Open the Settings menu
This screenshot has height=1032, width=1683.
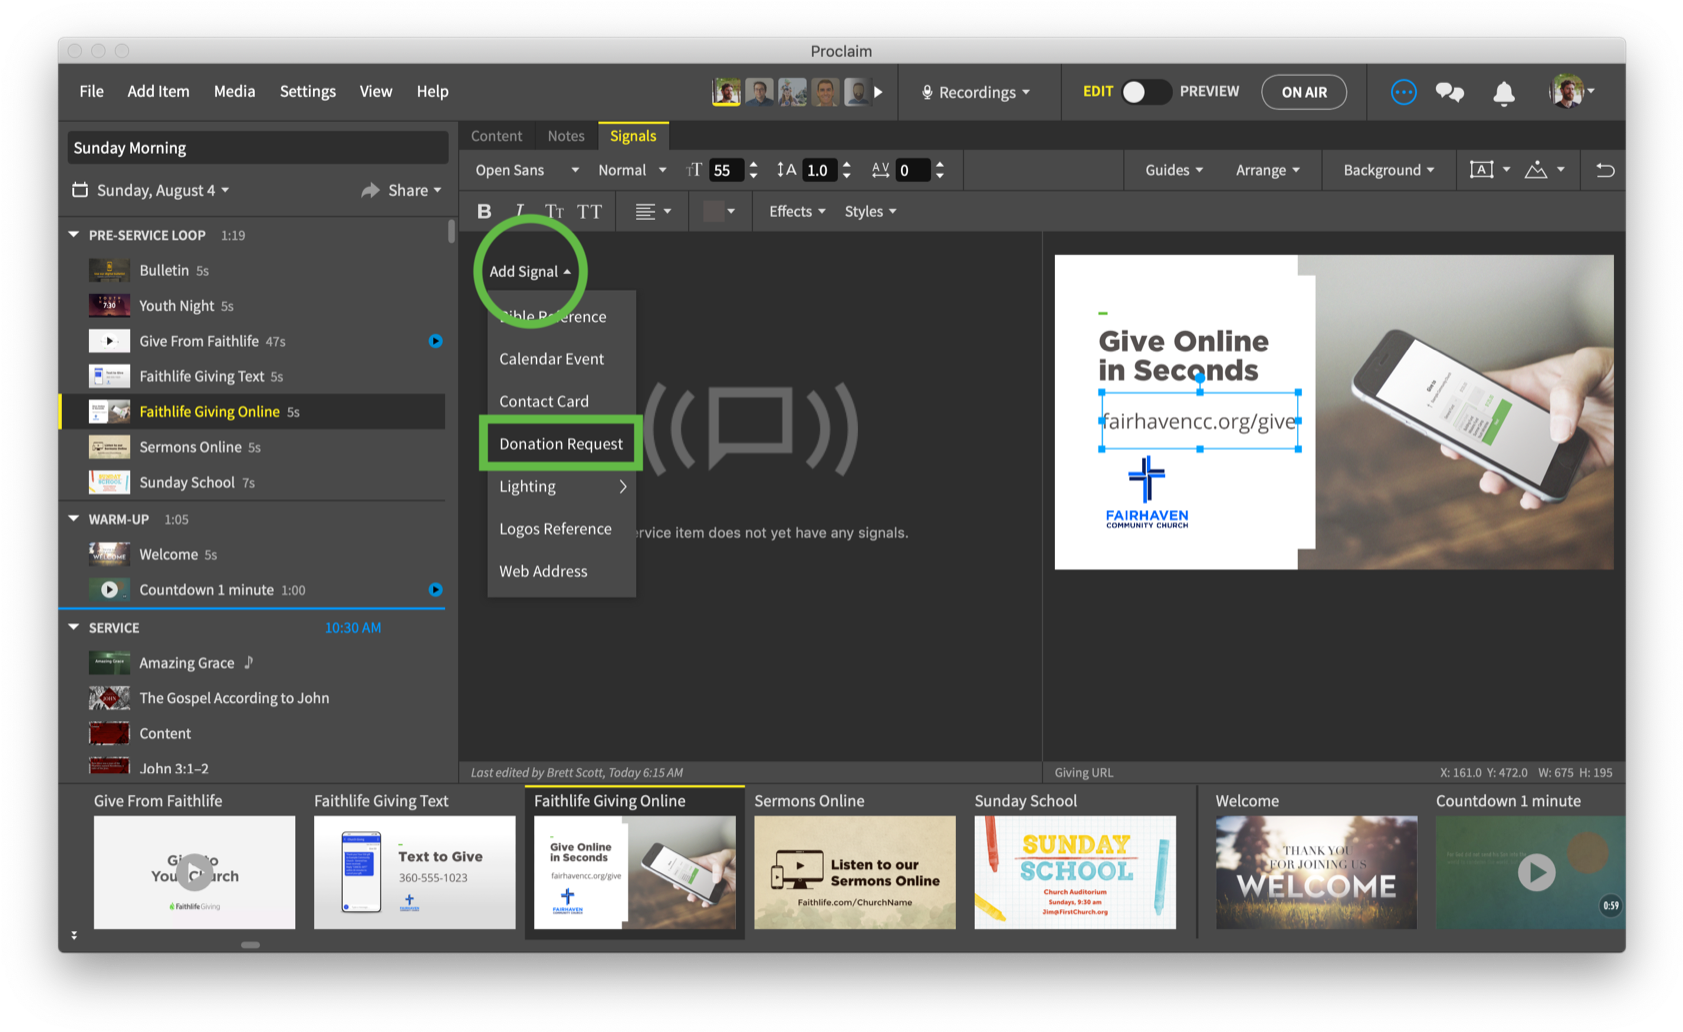point(308,91)
